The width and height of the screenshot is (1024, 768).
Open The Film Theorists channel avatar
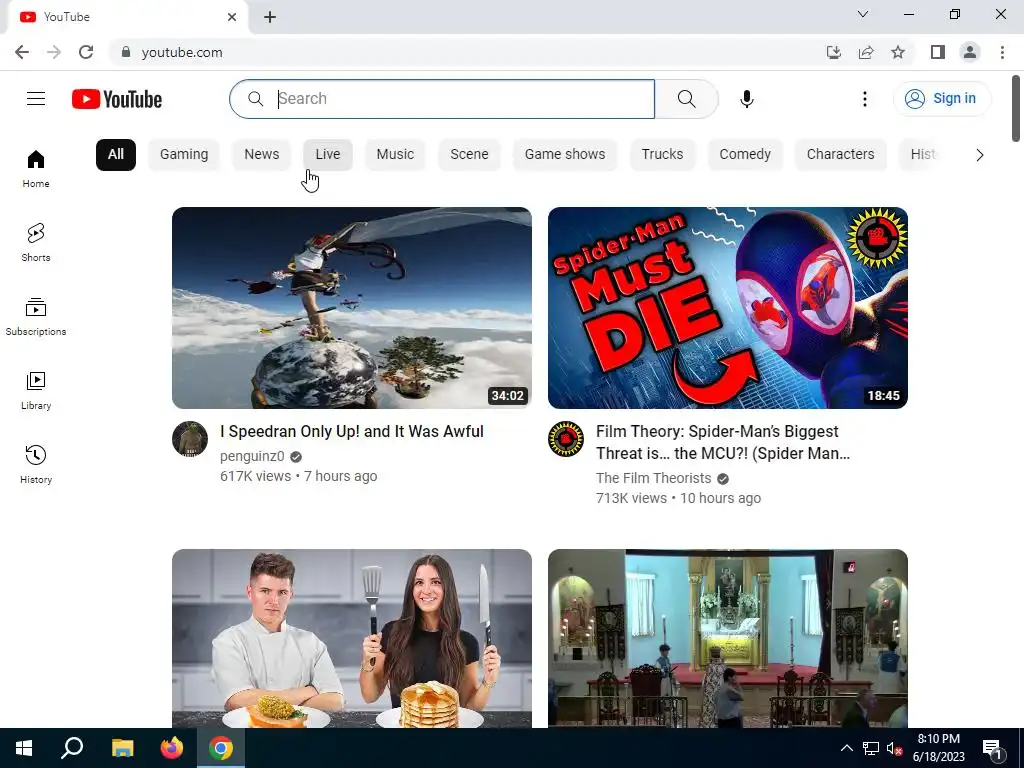pyautogui.click(x=566, y=439)
